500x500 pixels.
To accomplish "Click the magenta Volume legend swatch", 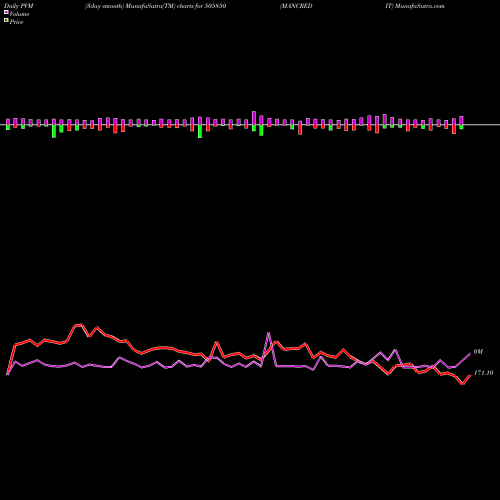I will [6, 13].
